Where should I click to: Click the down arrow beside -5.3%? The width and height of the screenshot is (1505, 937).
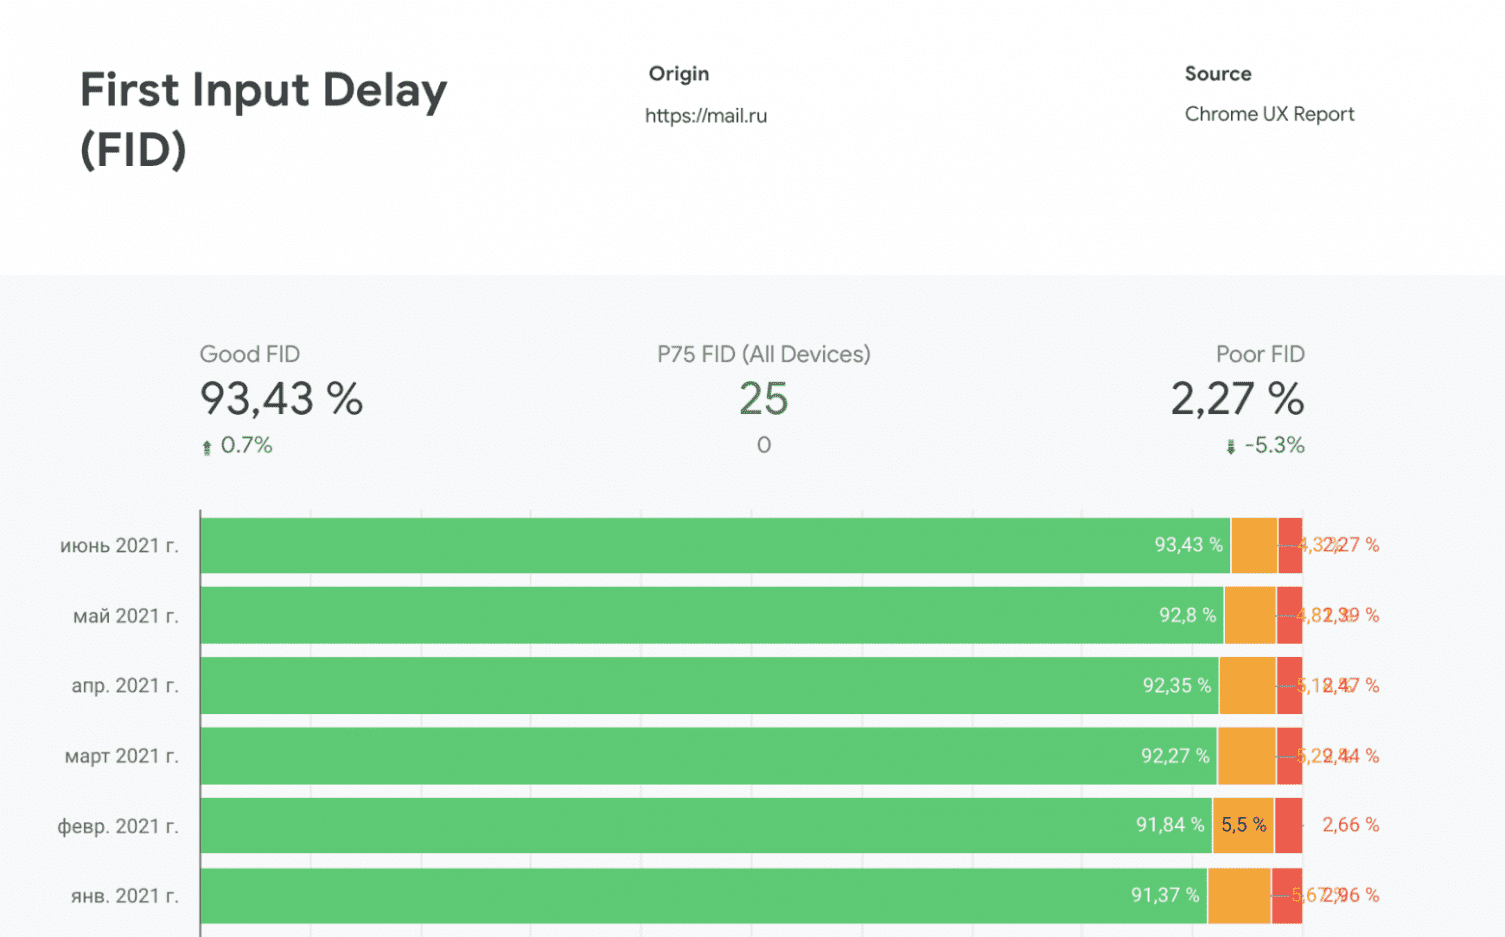point(1230,447)
